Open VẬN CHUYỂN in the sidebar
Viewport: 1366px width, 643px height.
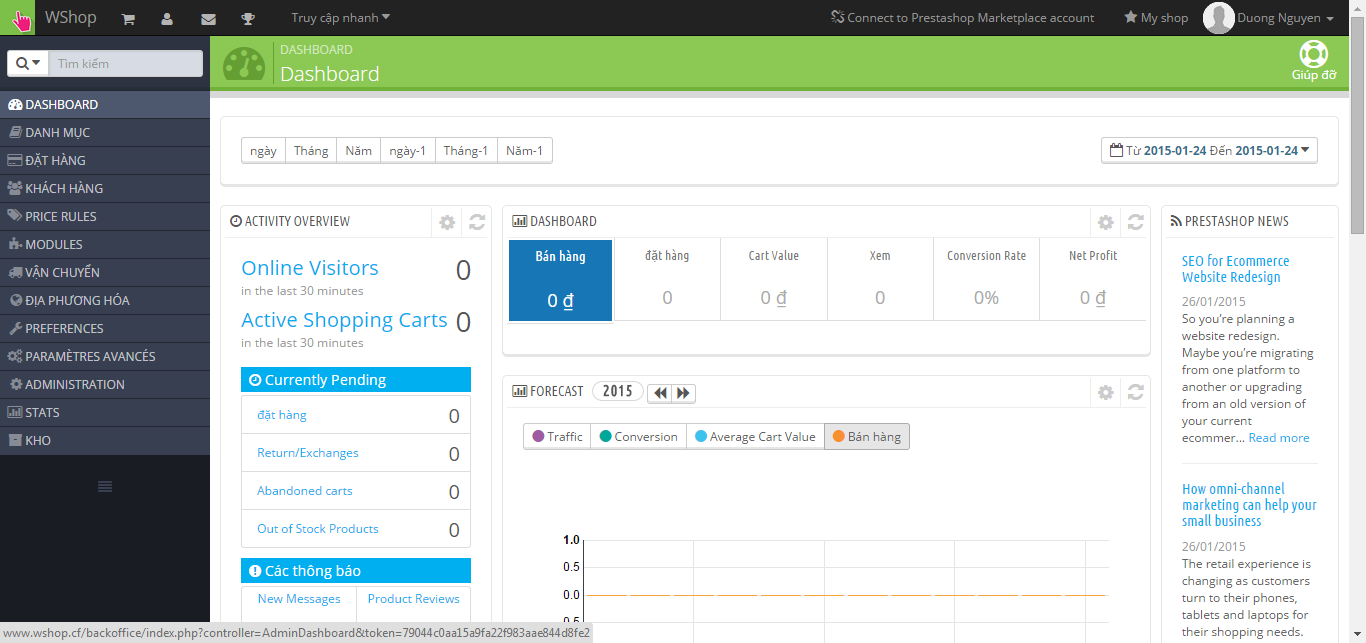(x=105, y=272)
